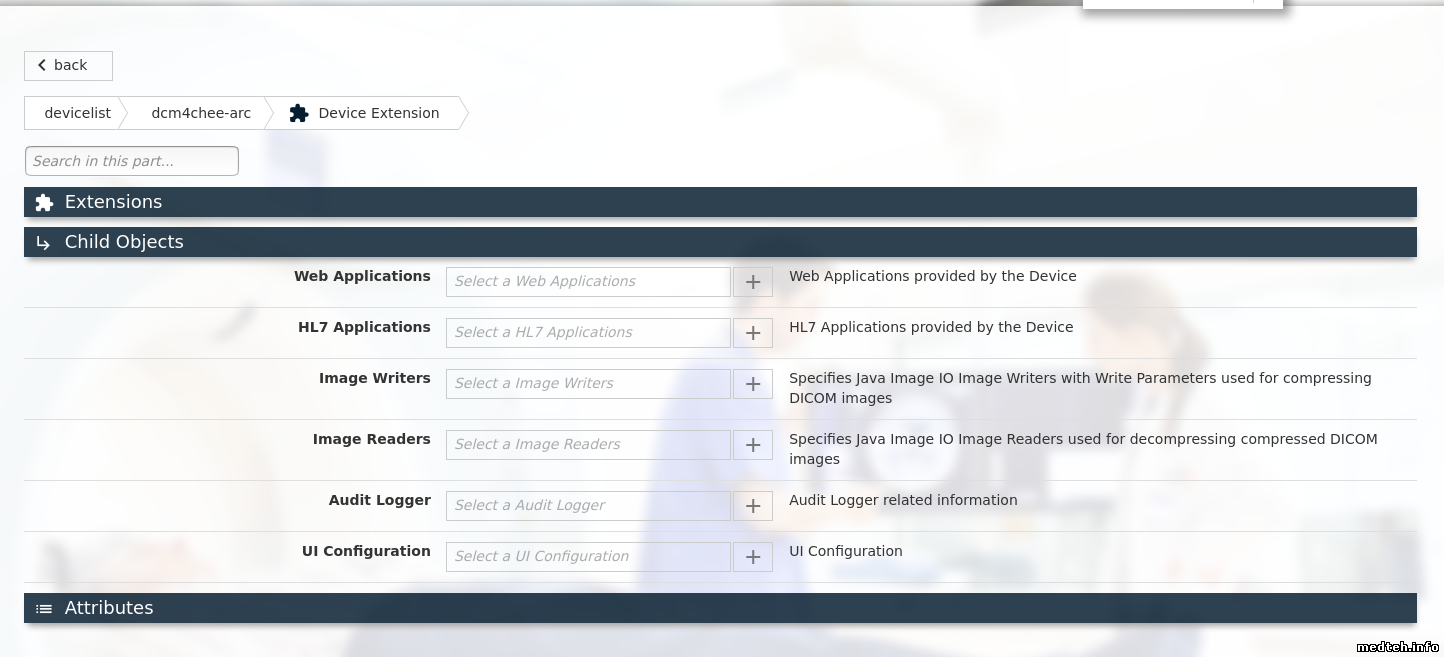Add UI Configuration via plus icon

point(753,557)
